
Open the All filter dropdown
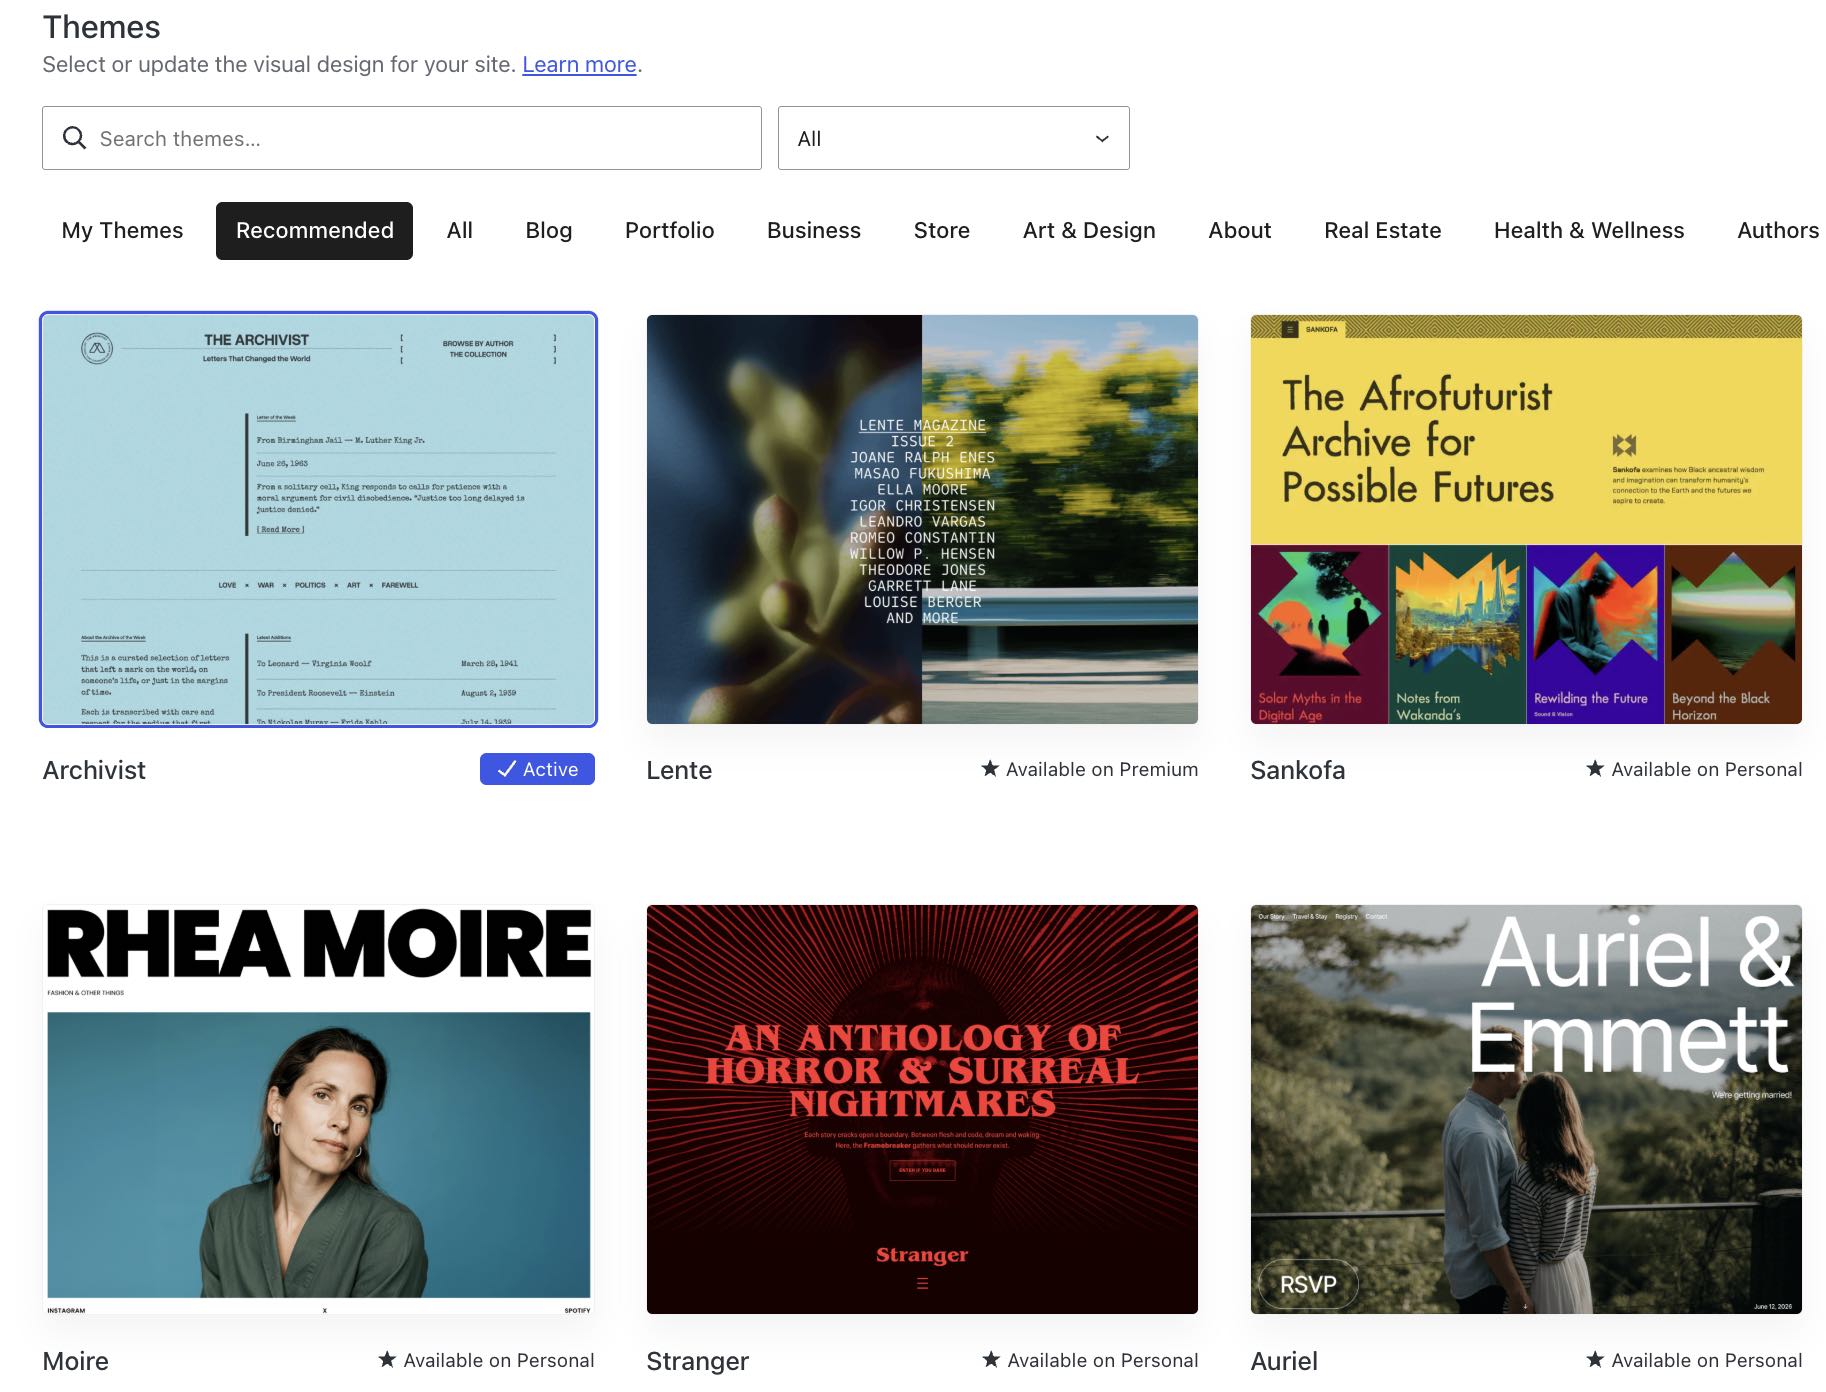(x=954, y=138)
